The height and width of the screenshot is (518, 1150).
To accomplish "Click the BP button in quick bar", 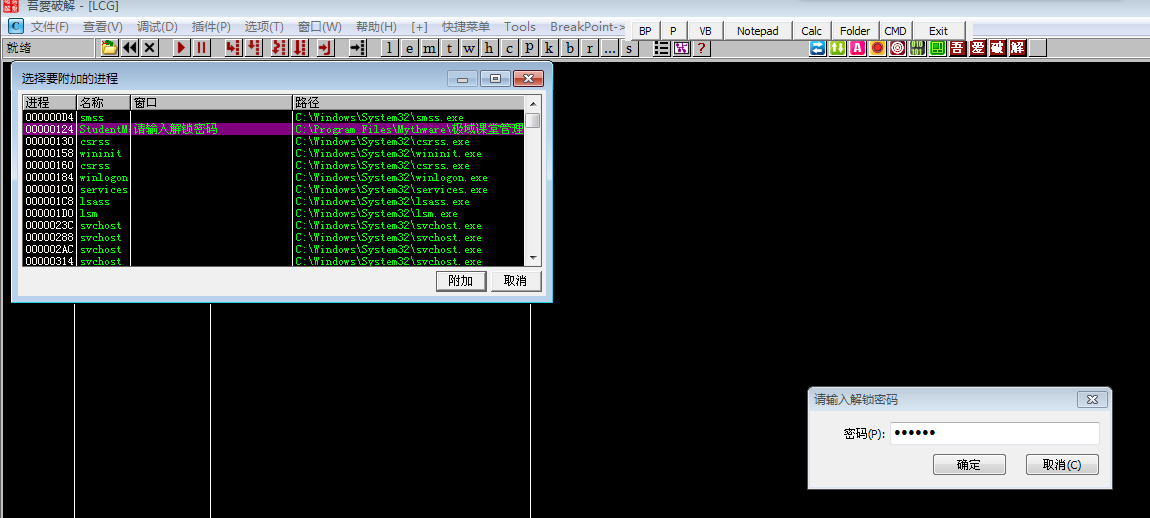I will (x=645, y=31).
